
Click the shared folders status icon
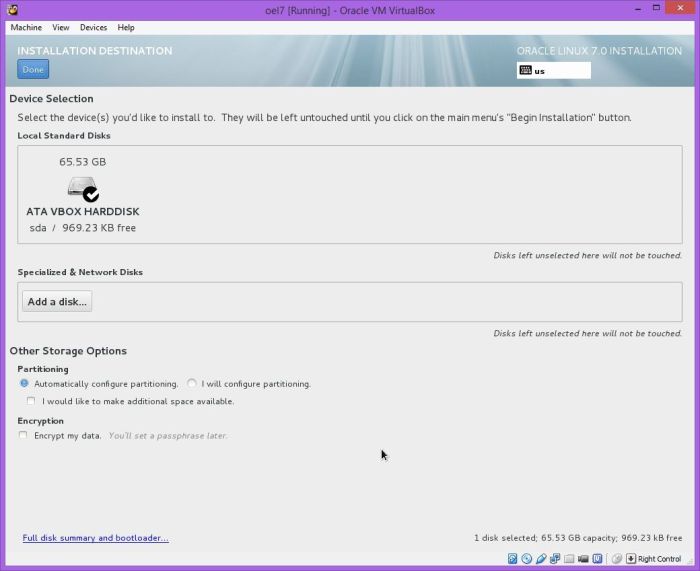pyautogui.click(x=568, y=559)
